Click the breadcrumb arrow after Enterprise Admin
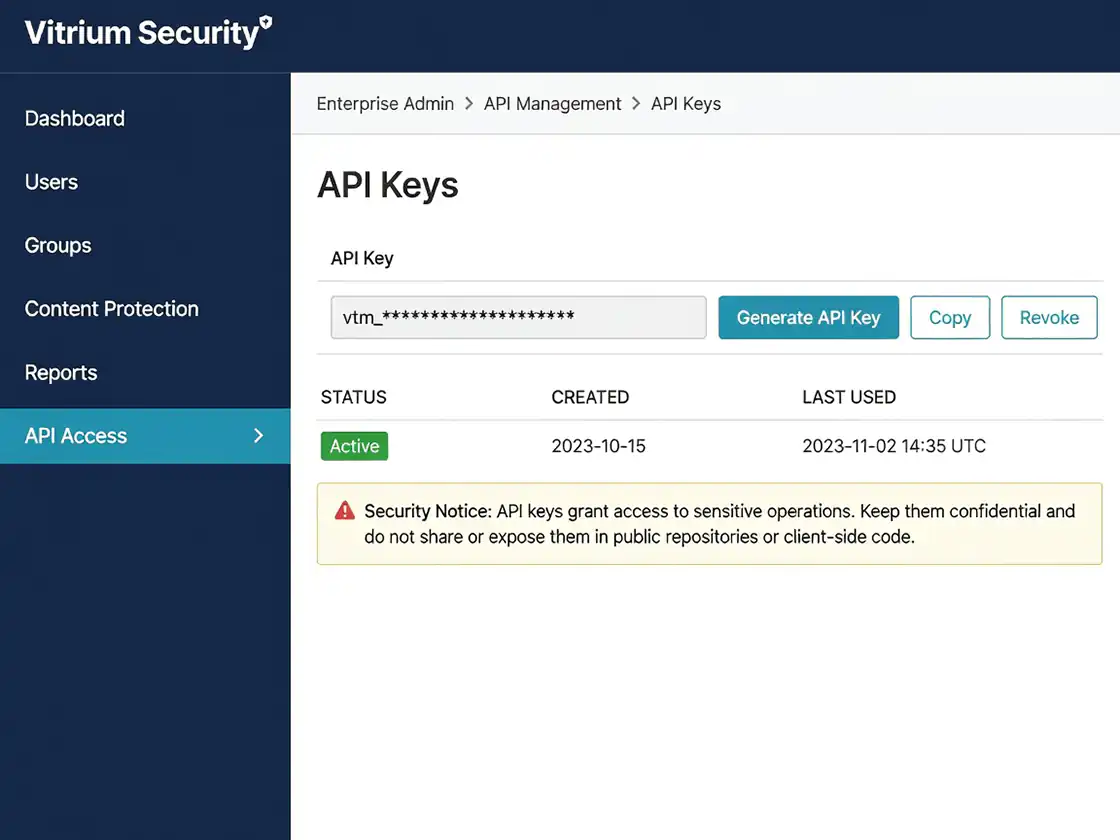1120x840 pixels. tap(469, 104)
